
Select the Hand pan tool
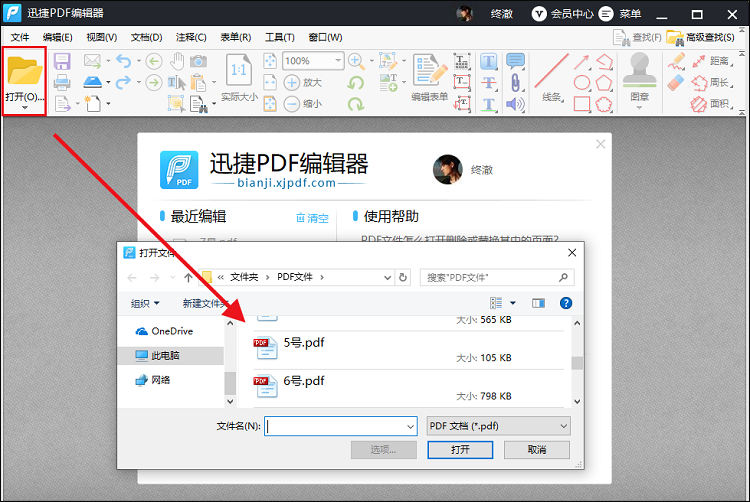click(x=177, y=61)
